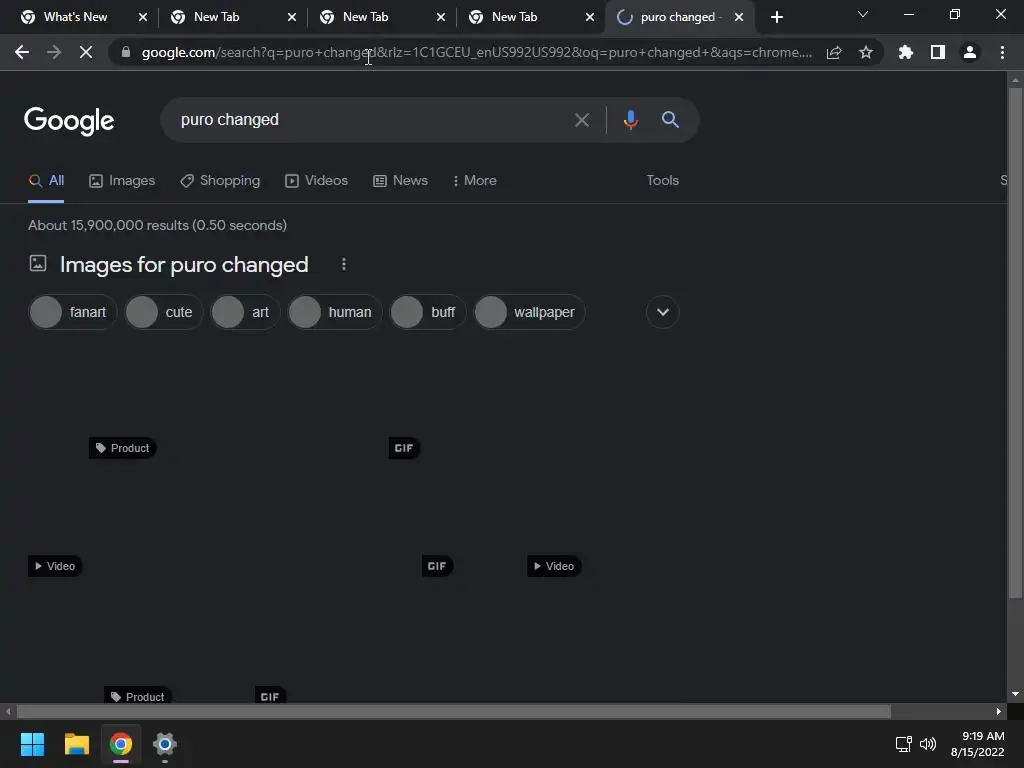The width and height of the screenshot is (1024, 768).
Task: Start a voice search with microphone
Action: coord(630,120)
